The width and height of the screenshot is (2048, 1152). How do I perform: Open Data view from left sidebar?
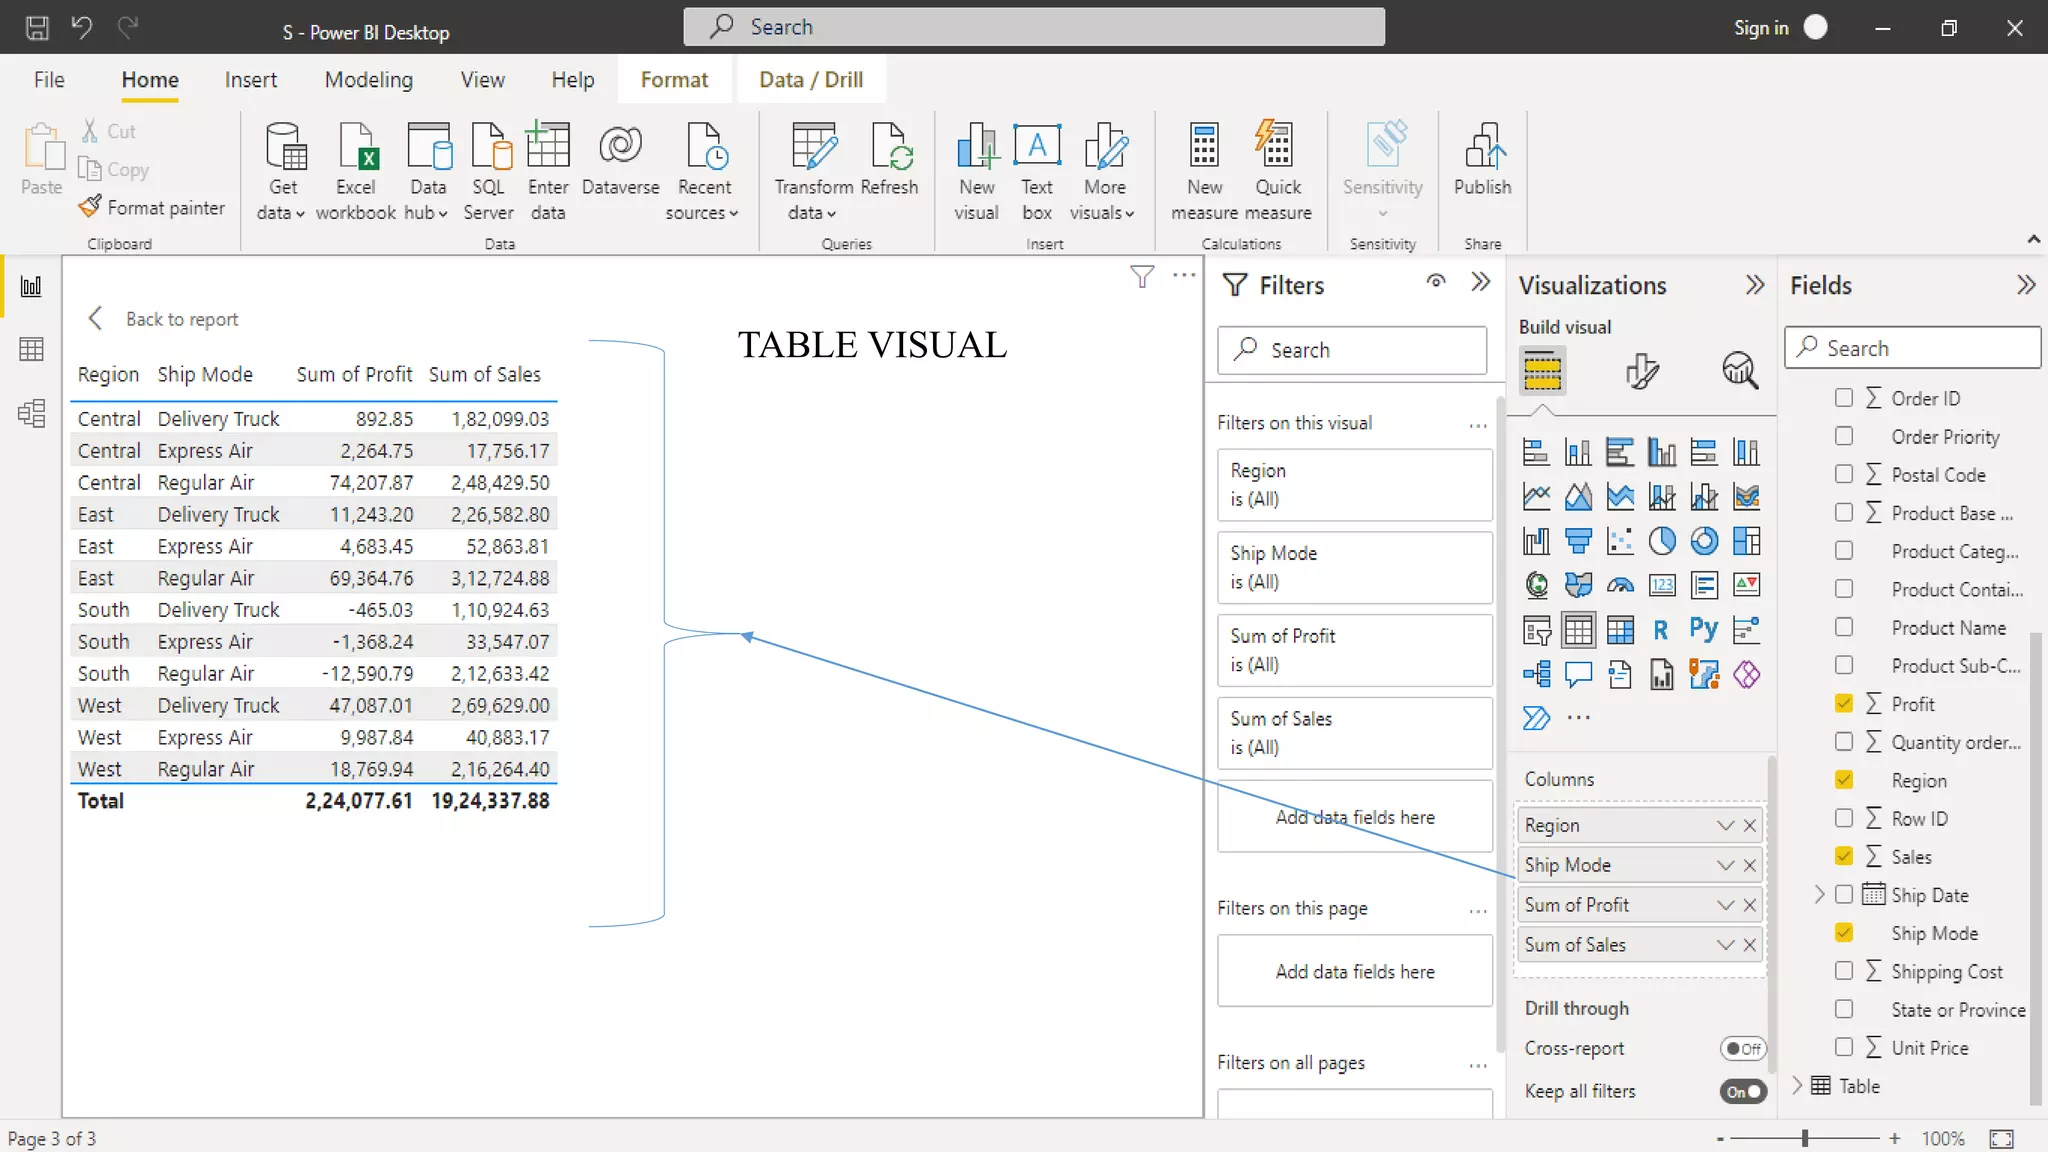click(x=31, y=349)
